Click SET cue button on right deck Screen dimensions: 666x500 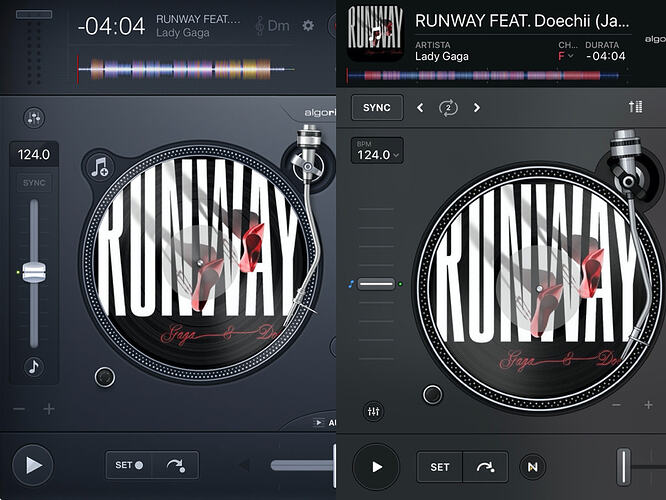click(440, 467)
